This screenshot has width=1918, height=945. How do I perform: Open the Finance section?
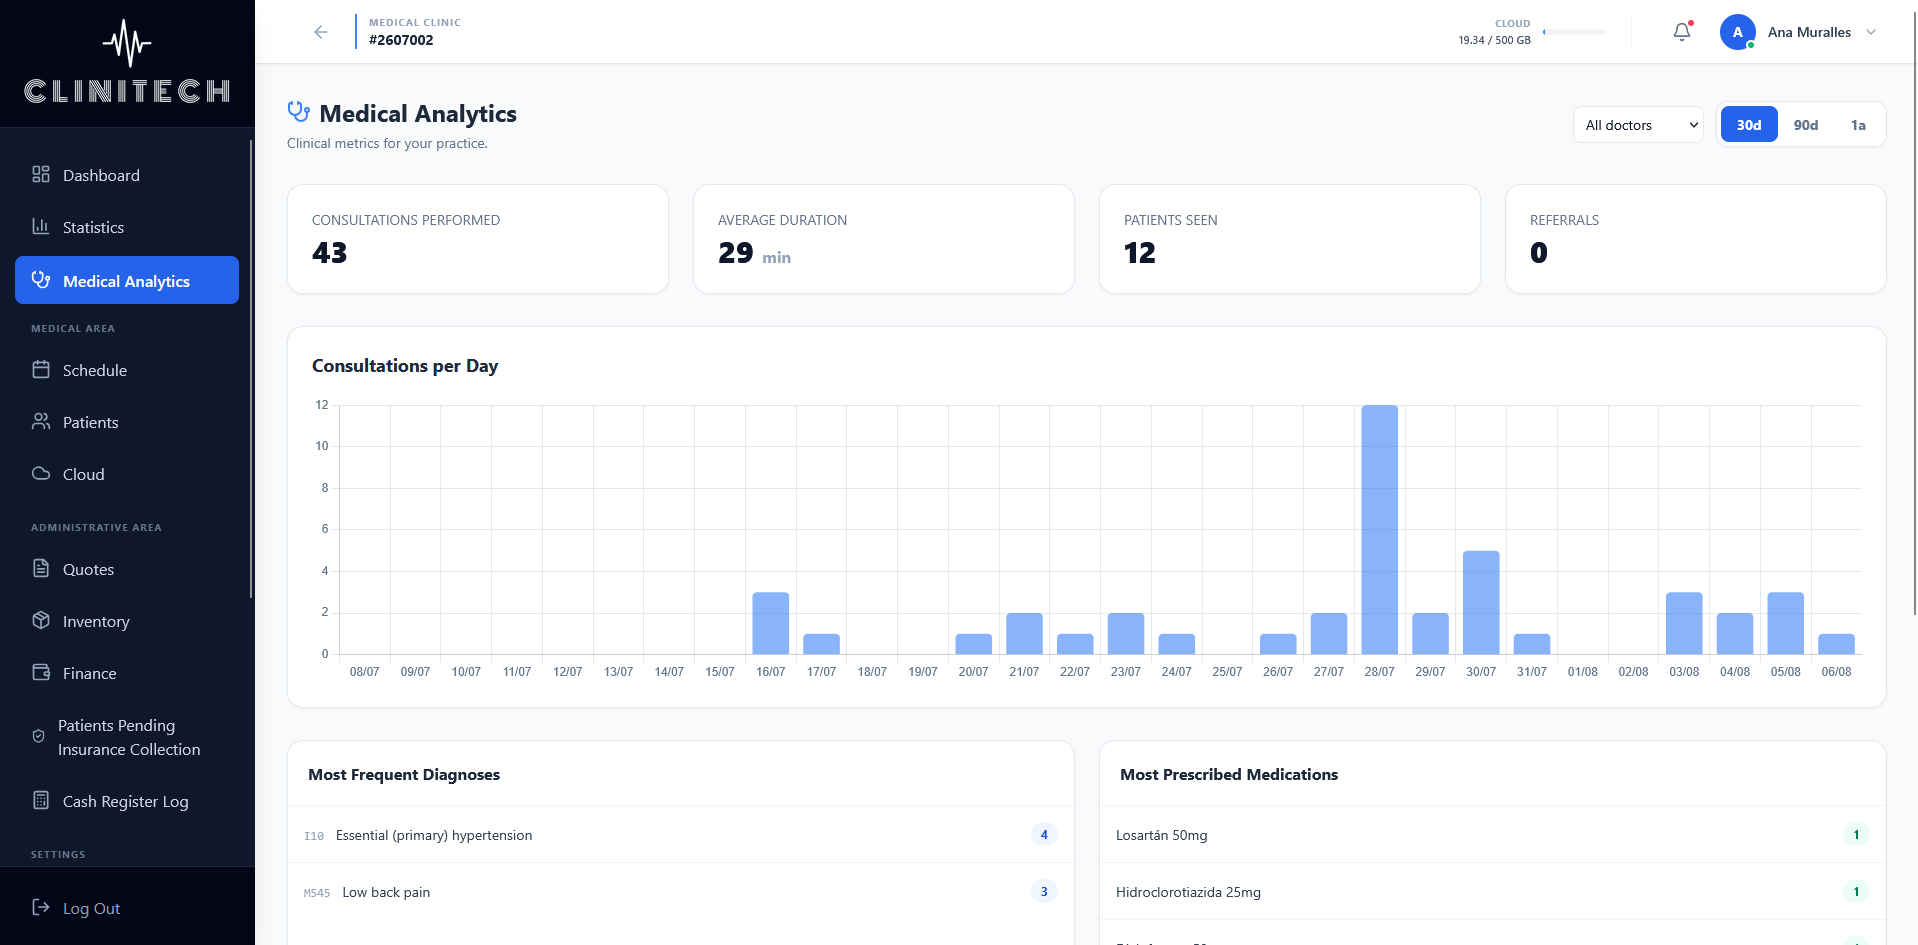coord(127,673)
